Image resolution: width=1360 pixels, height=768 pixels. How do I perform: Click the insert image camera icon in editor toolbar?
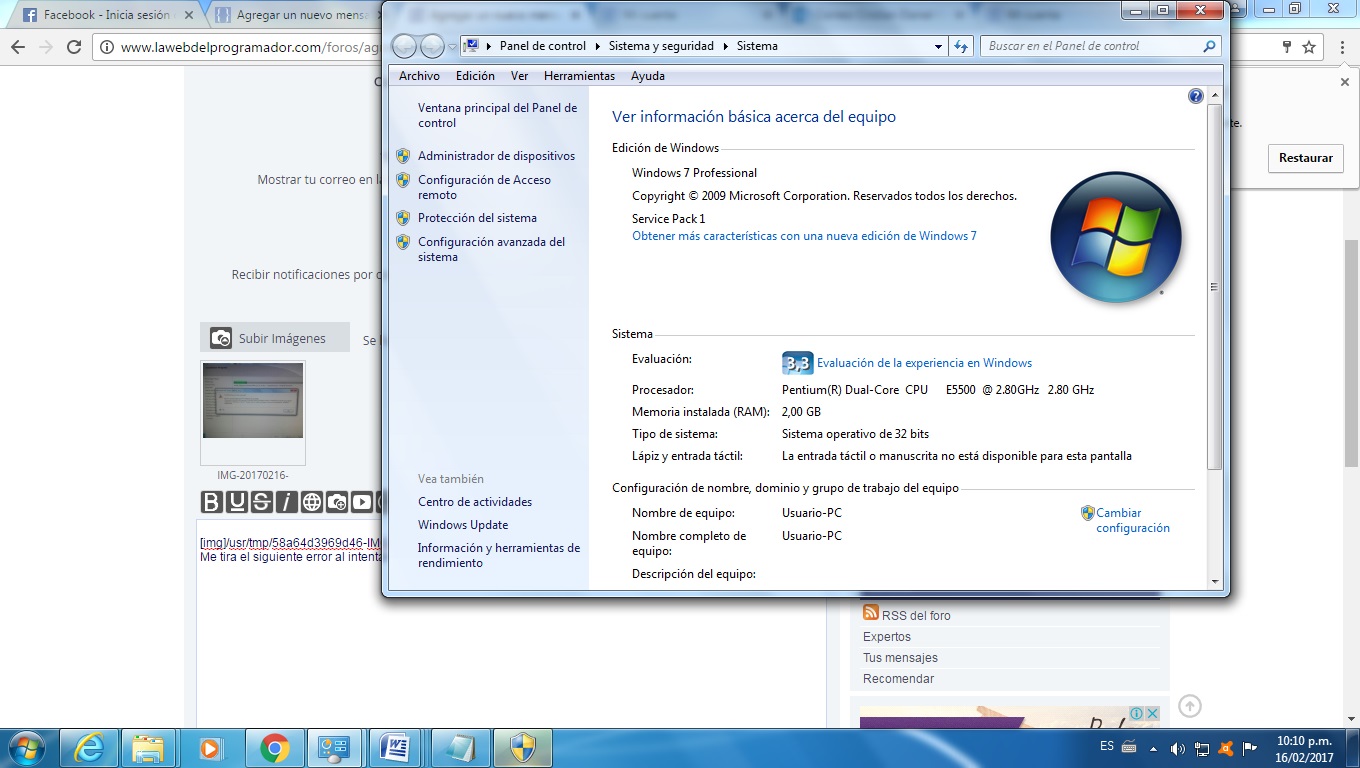pos(337,502)
